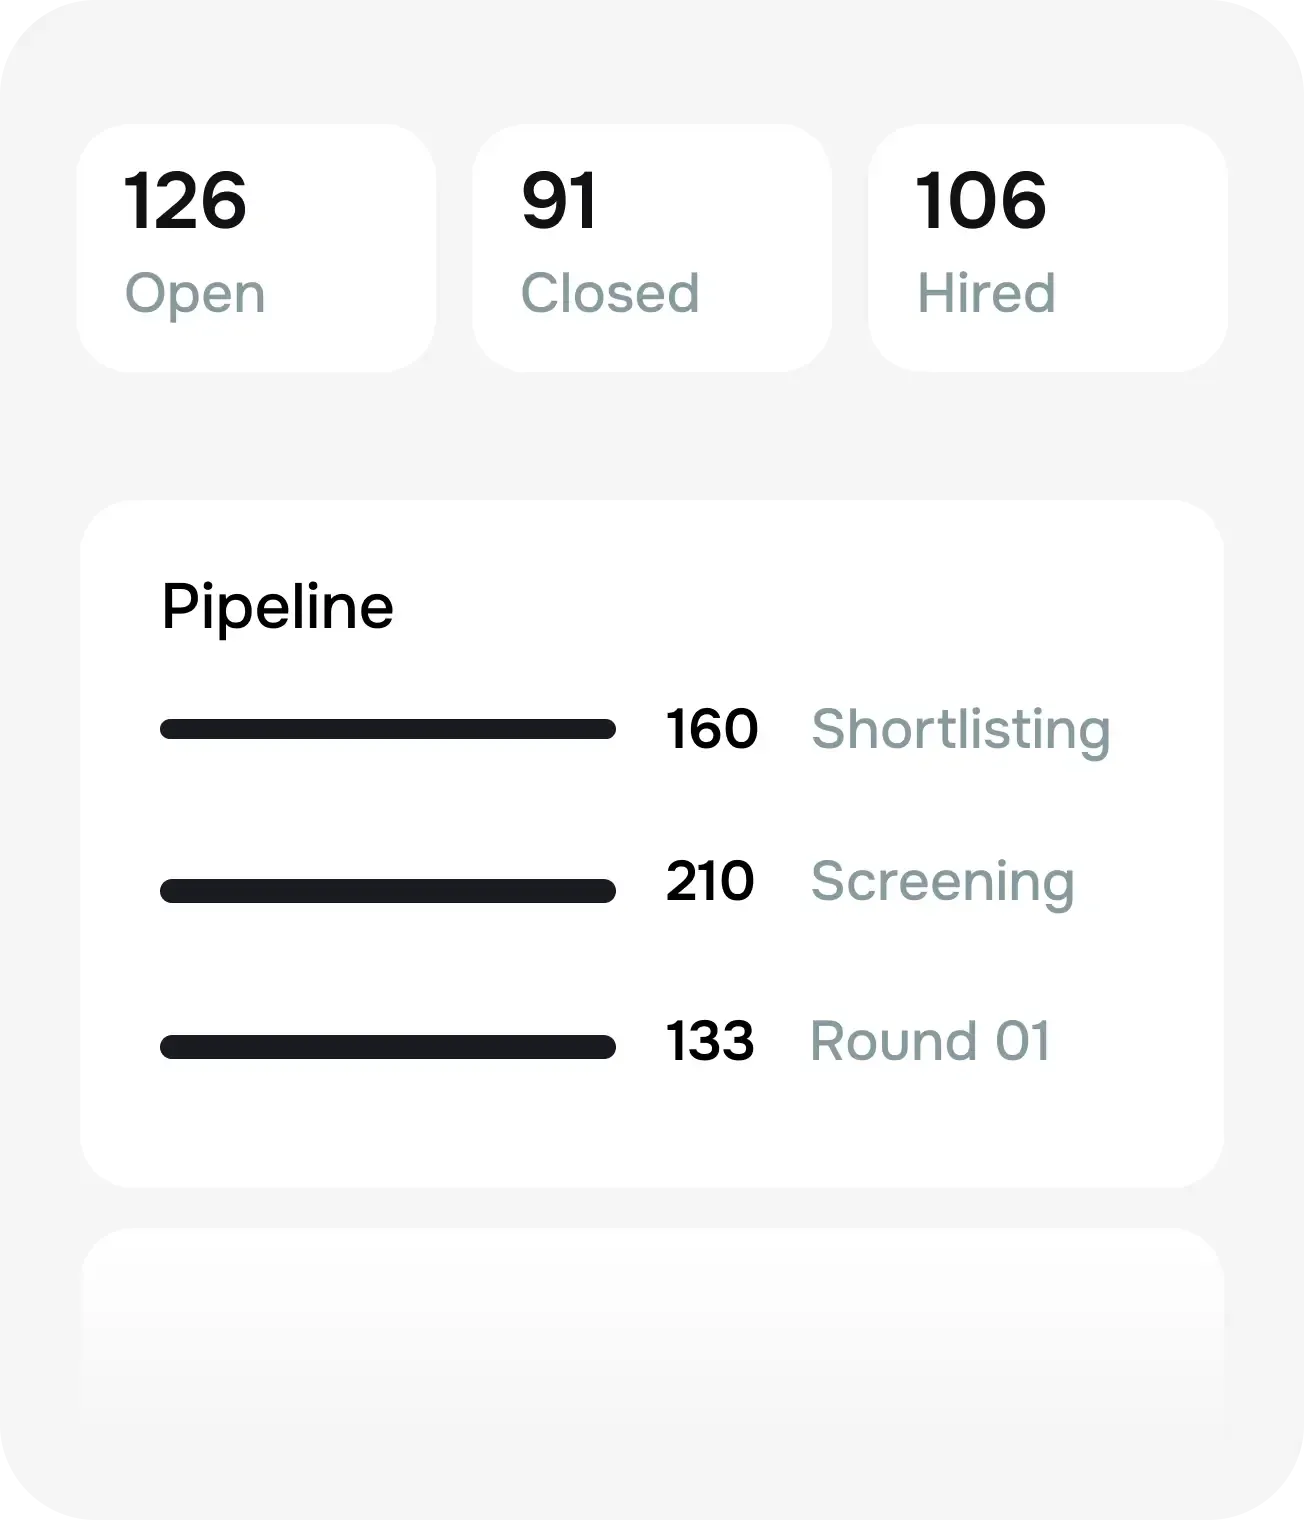The width and height of the screenshot is (1304, 1520).
Task: Click the Round 01 stage label
Action: [930, 1042]
